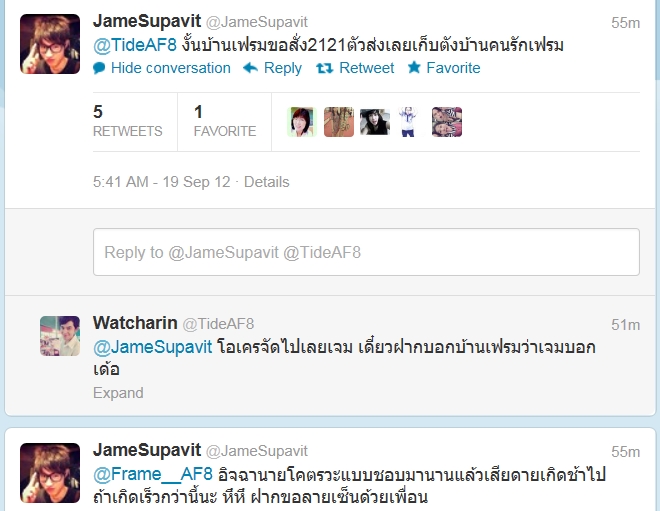View the last retweeter avatar in row

[447, 122]
